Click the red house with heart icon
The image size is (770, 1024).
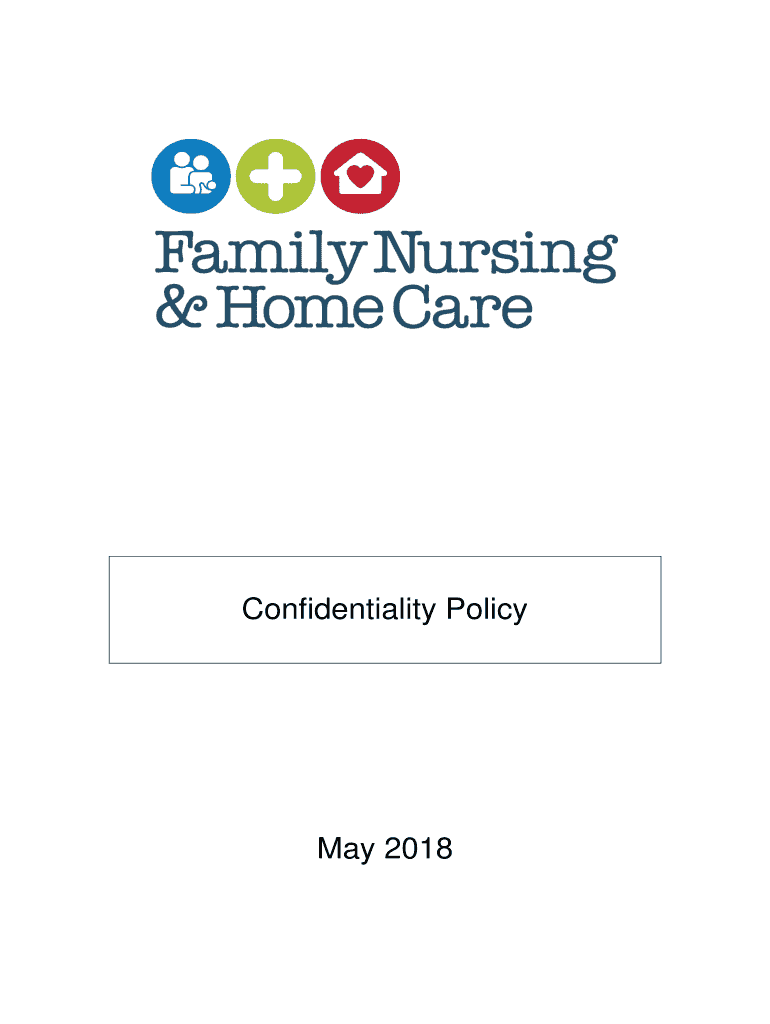[361, 178]
